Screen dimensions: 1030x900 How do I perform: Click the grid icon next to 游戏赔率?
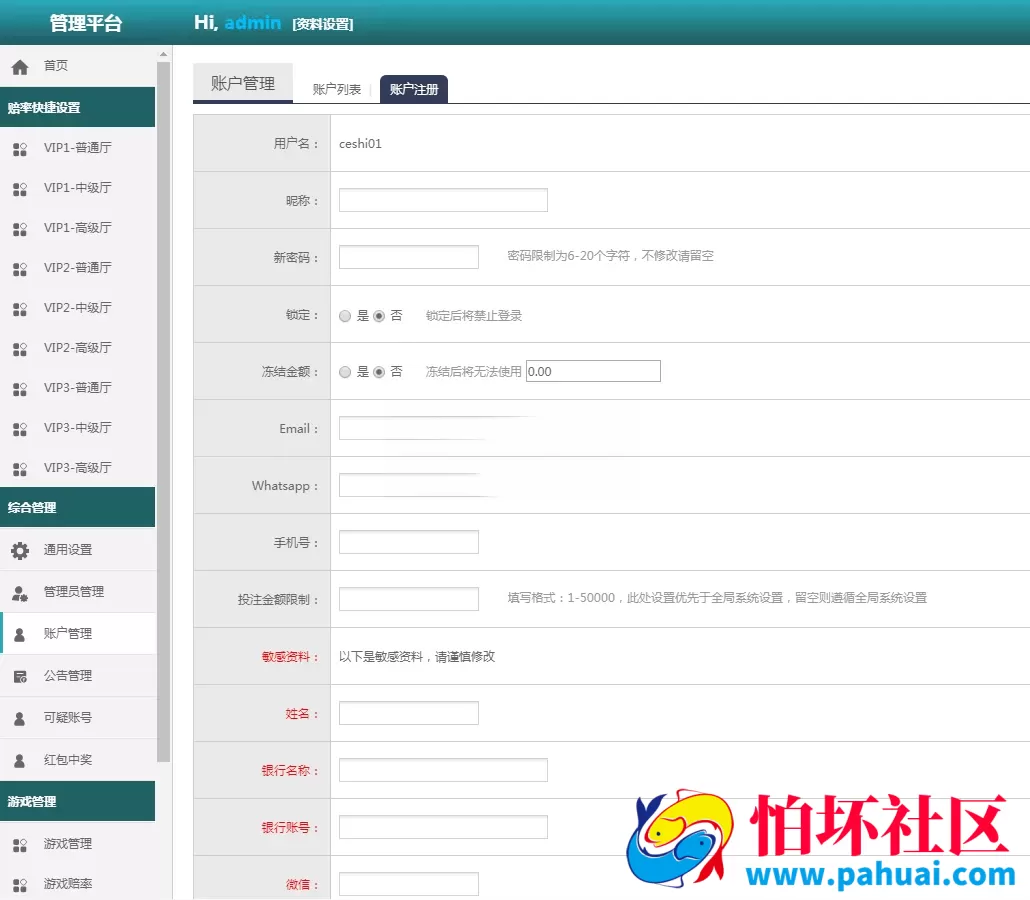[20, 885]
